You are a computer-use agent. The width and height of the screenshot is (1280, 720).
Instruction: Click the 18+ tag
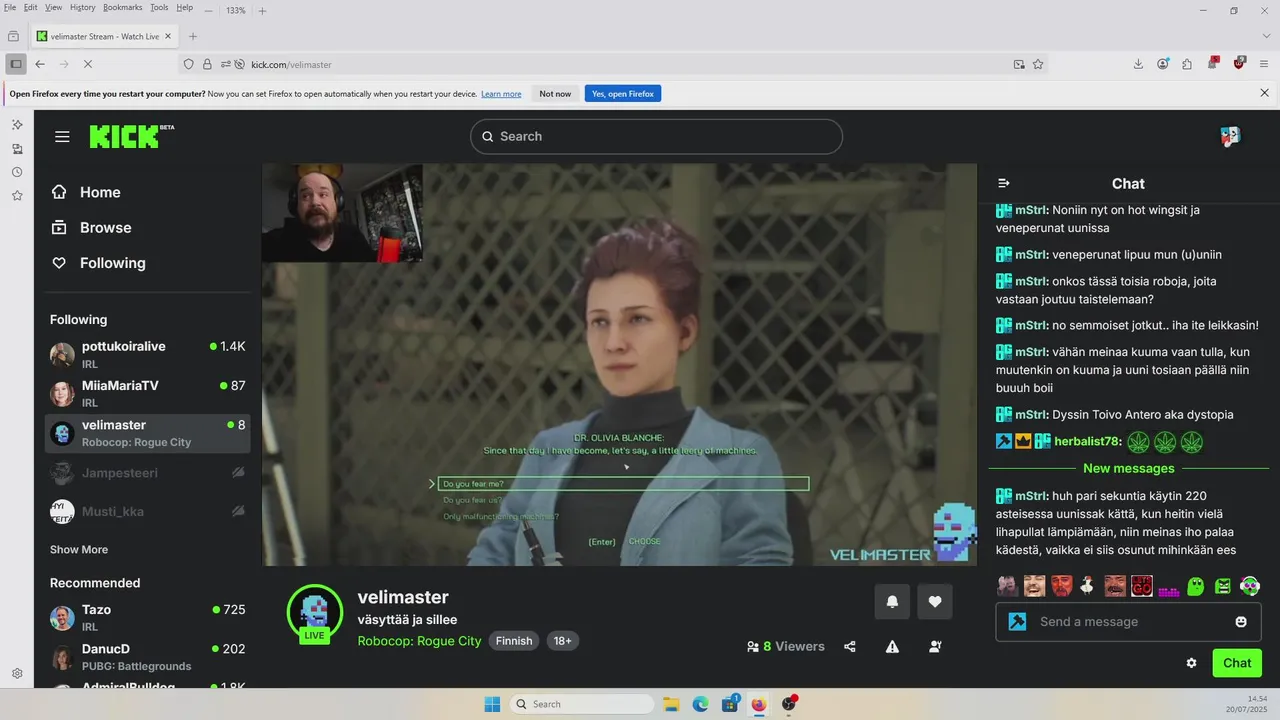tap(562, 641)
